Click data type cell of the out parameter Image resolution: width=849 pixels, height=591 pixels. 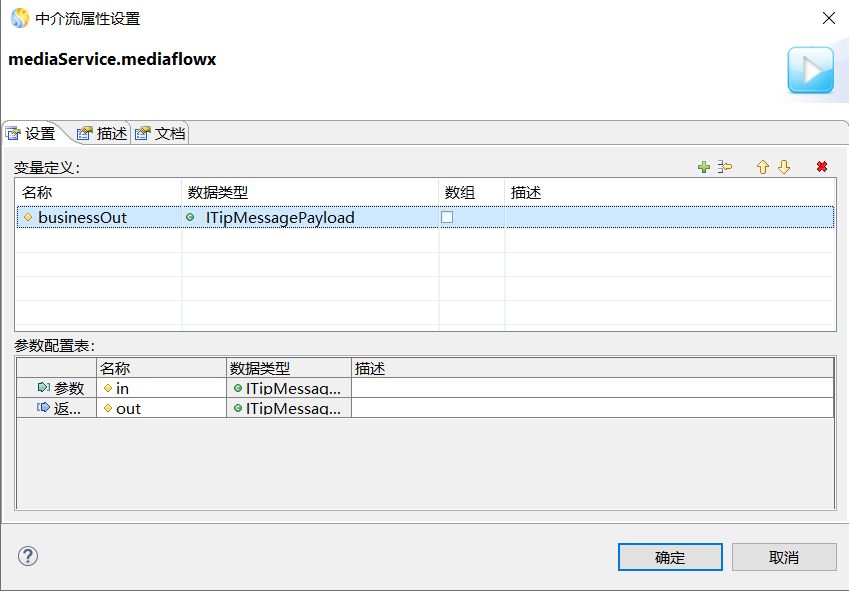tap(288, 408)
